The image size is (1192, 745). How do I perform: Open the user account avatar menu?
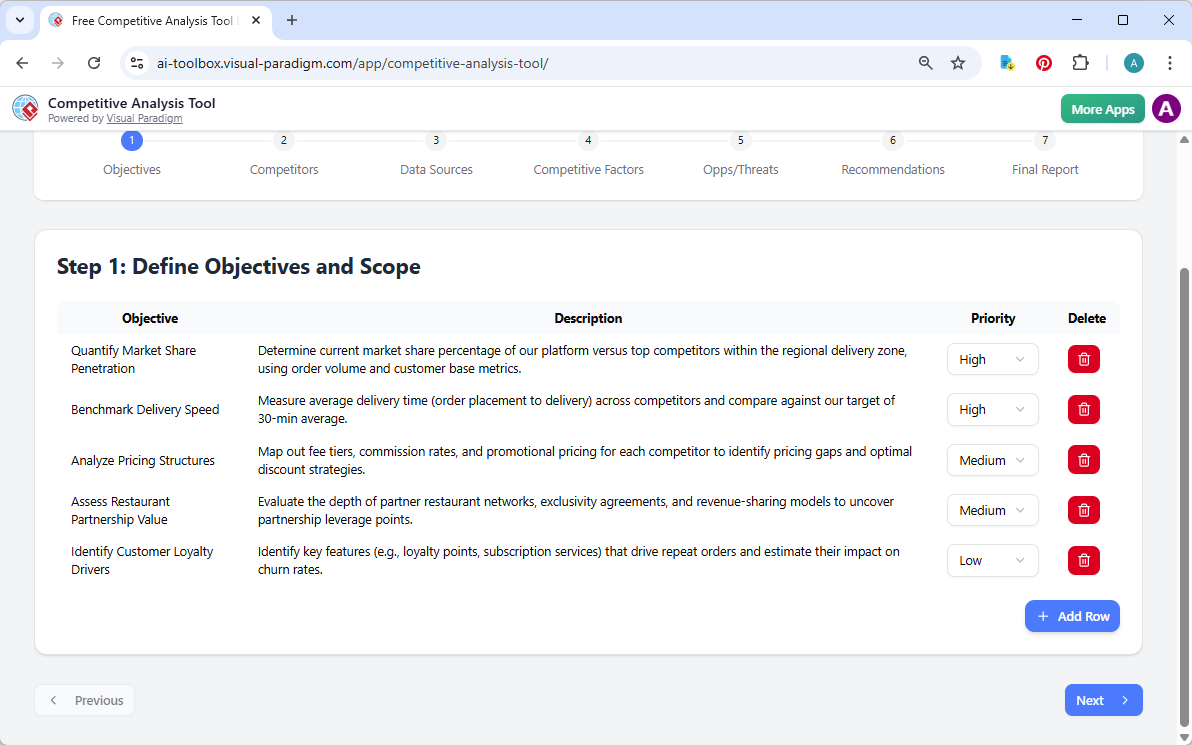tap(1166, 108)
